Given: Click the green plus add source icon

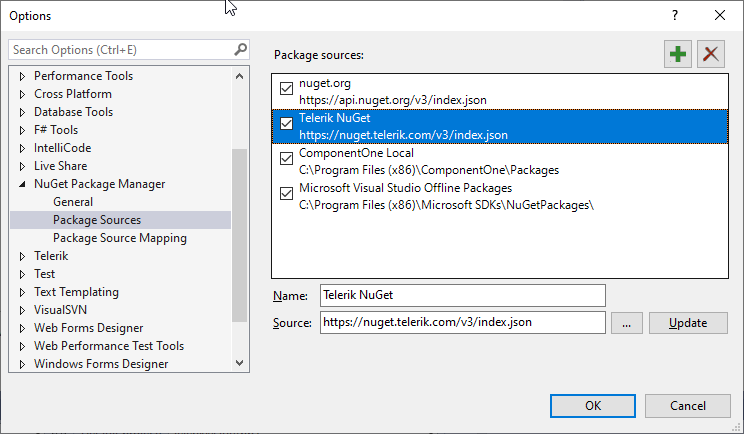Looking at the screenshot, I should point(678,54).
